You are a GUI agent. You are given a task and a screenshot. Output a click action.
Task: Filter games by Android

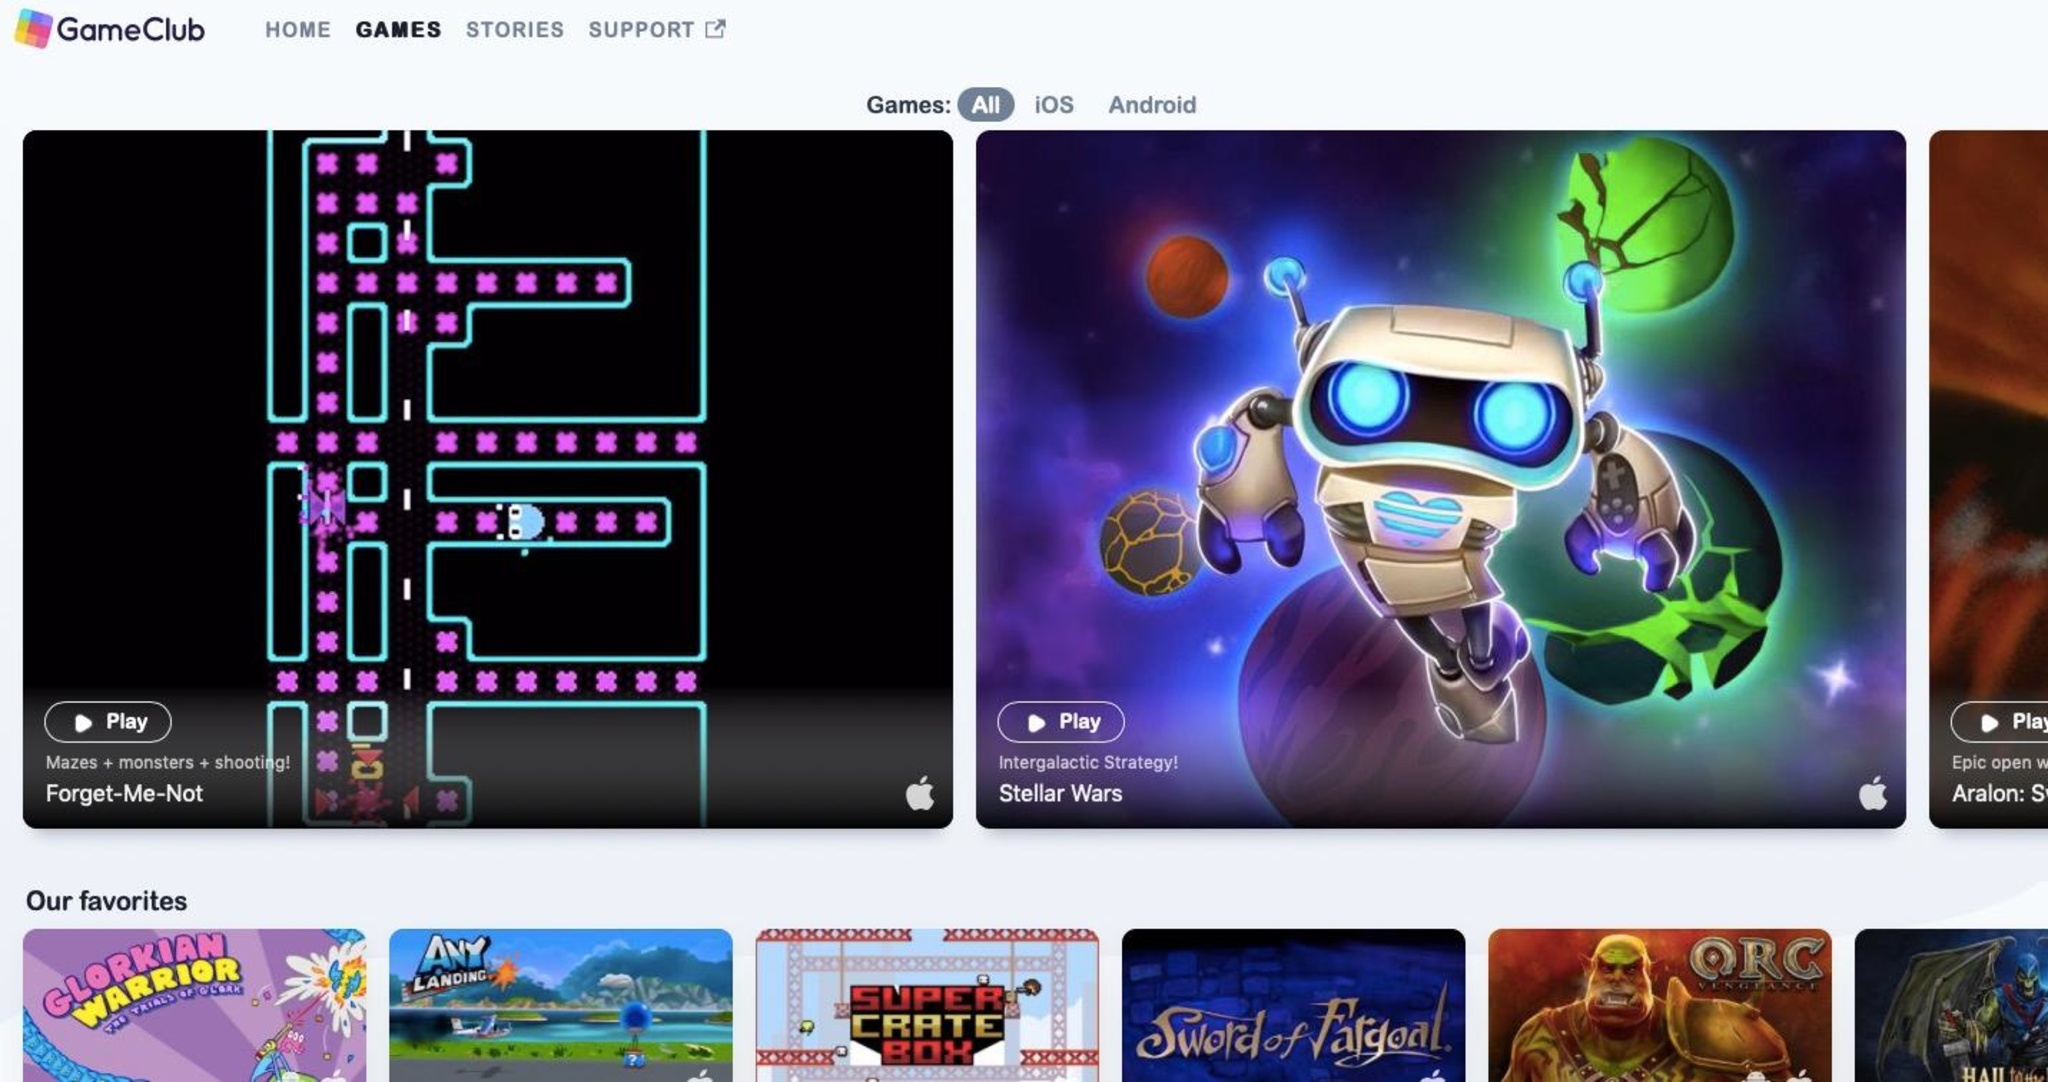(1152, 105)
